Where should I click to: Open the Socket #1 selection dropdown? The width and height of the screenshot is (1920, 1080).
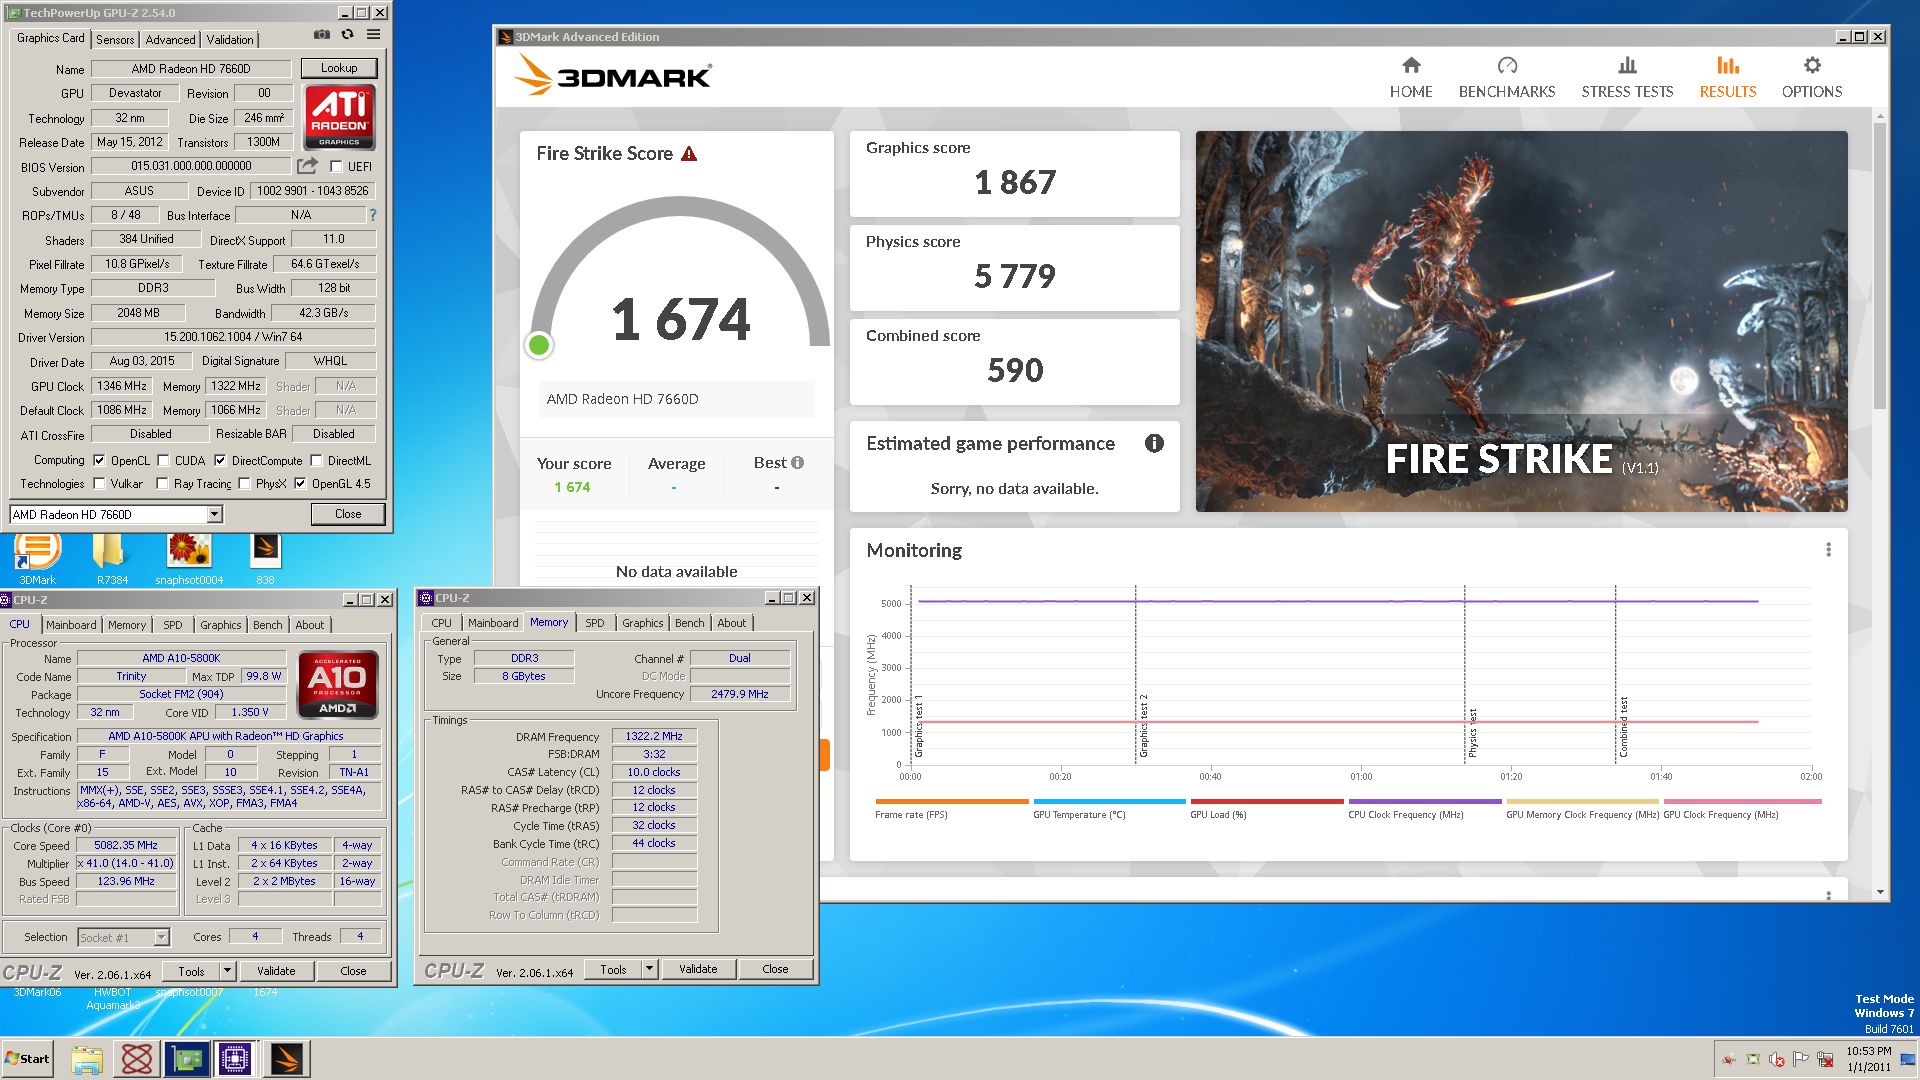(161, 937)
